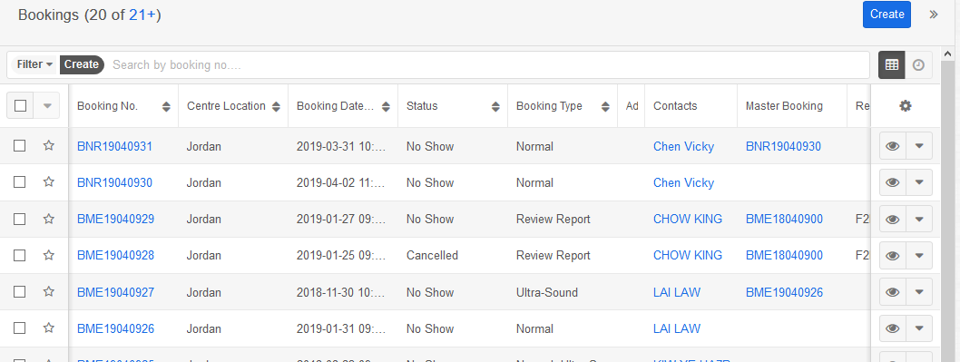Open row actions dropdown for BNR19040930
The height and width of the screenshot is (362, 960).
coord(919,183)
